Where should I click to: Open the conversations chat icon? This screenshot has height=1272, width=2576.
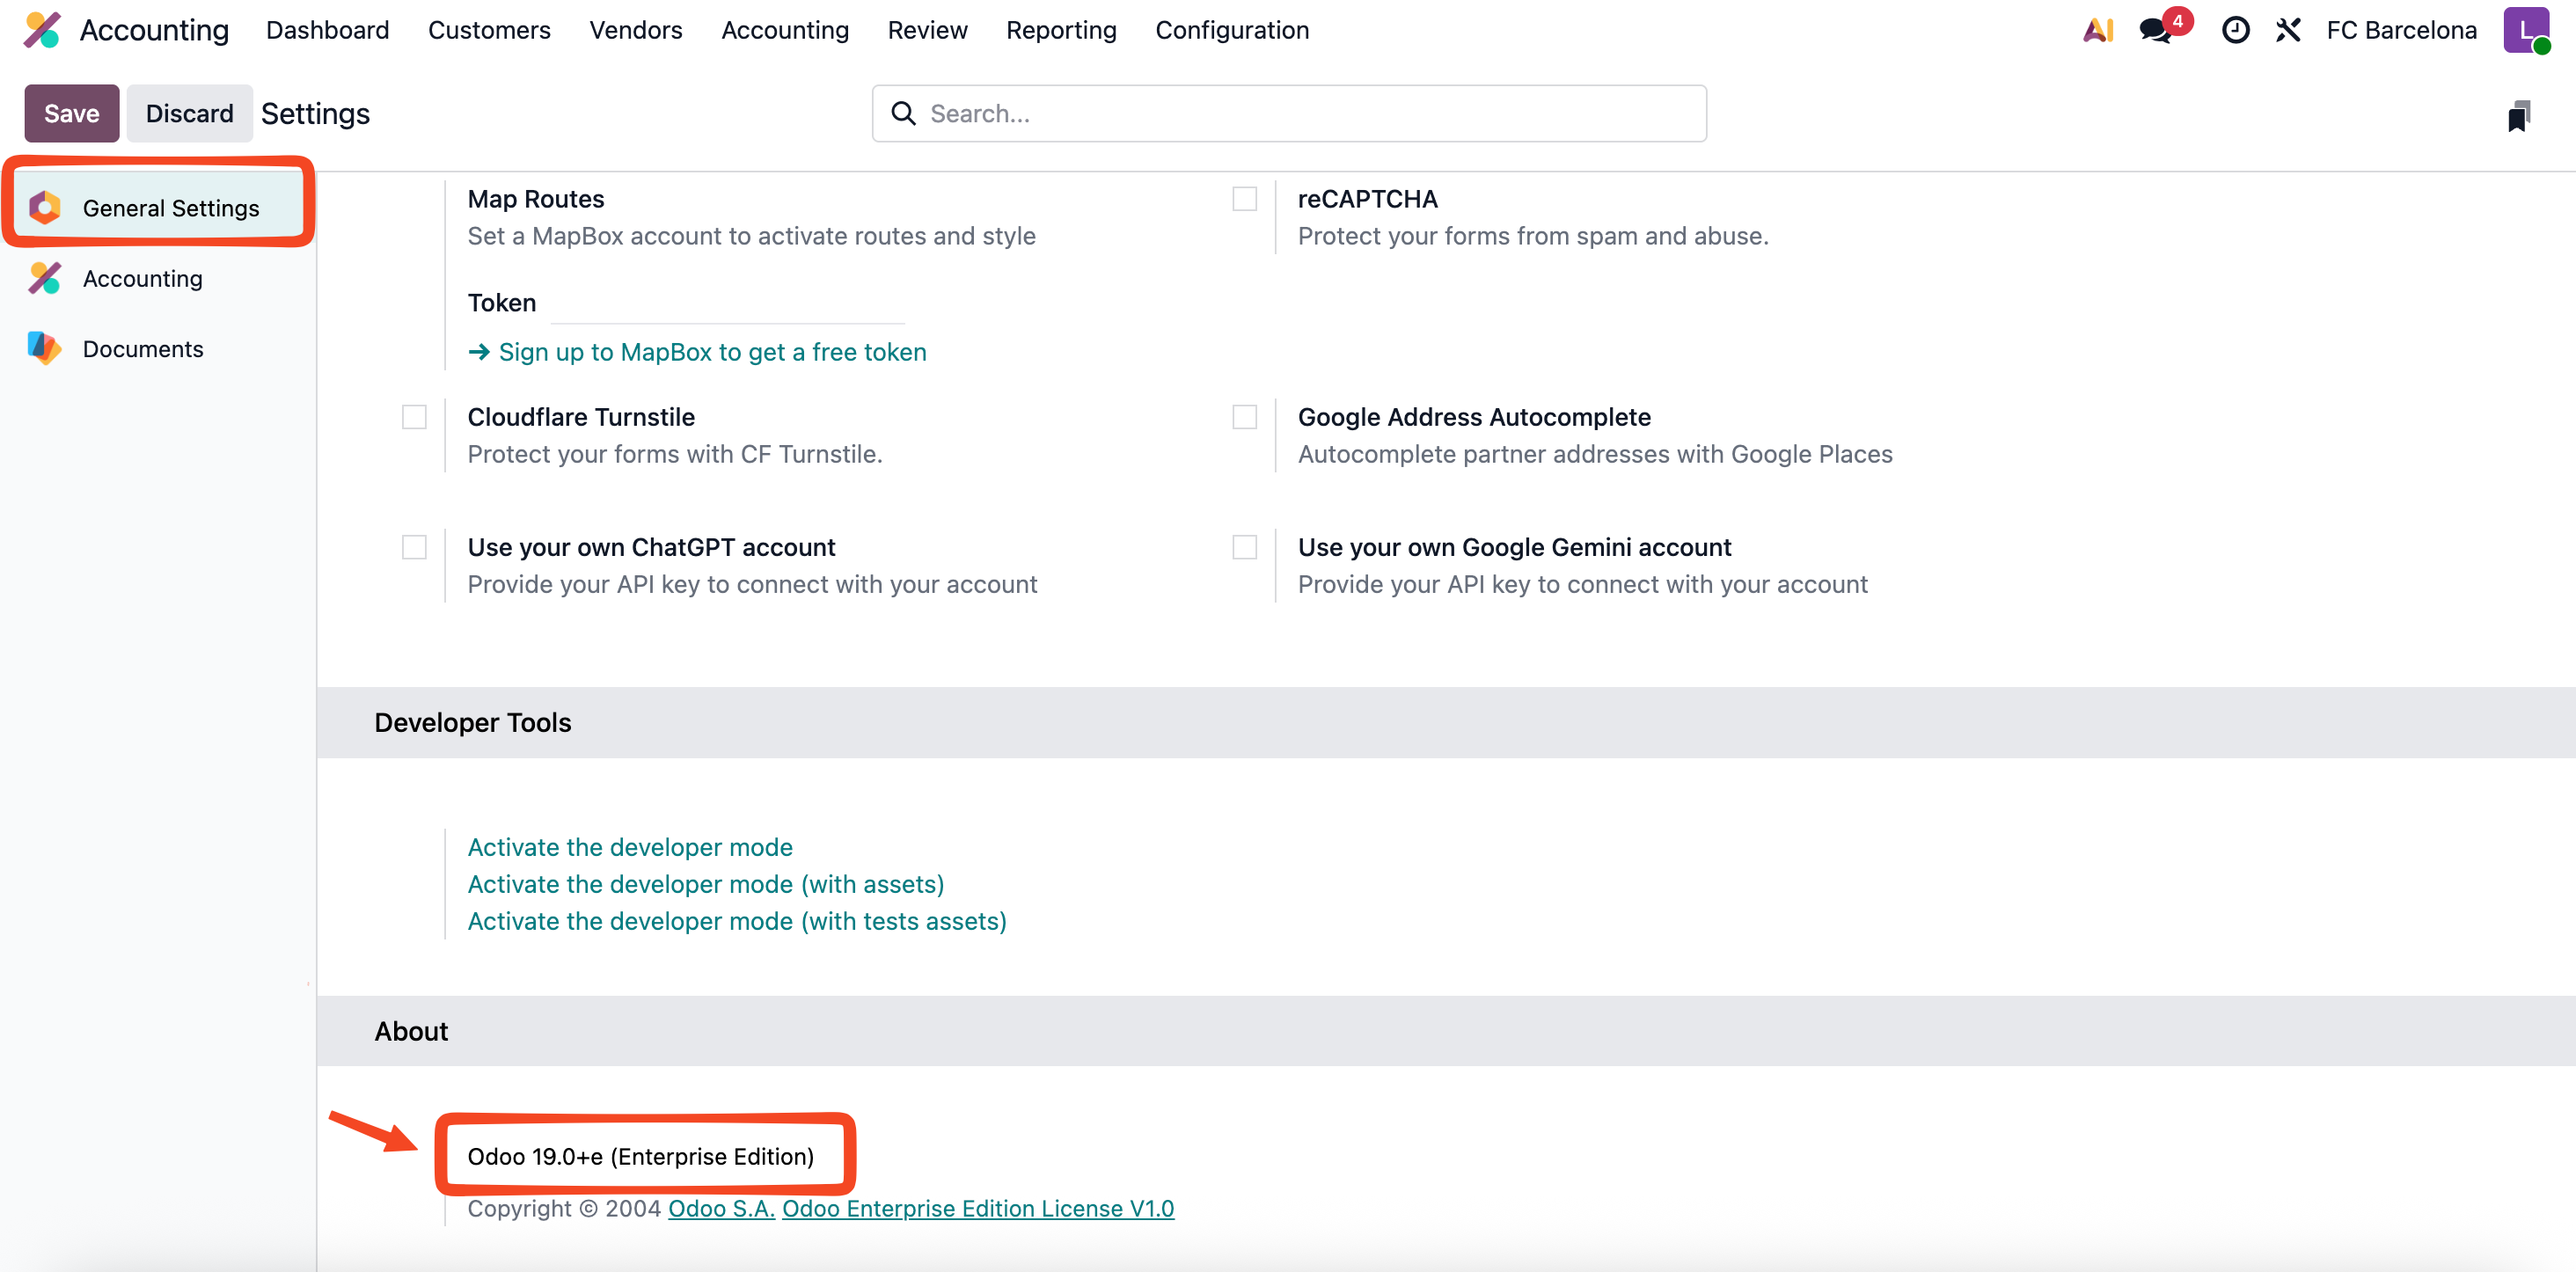pos(2155,30)
